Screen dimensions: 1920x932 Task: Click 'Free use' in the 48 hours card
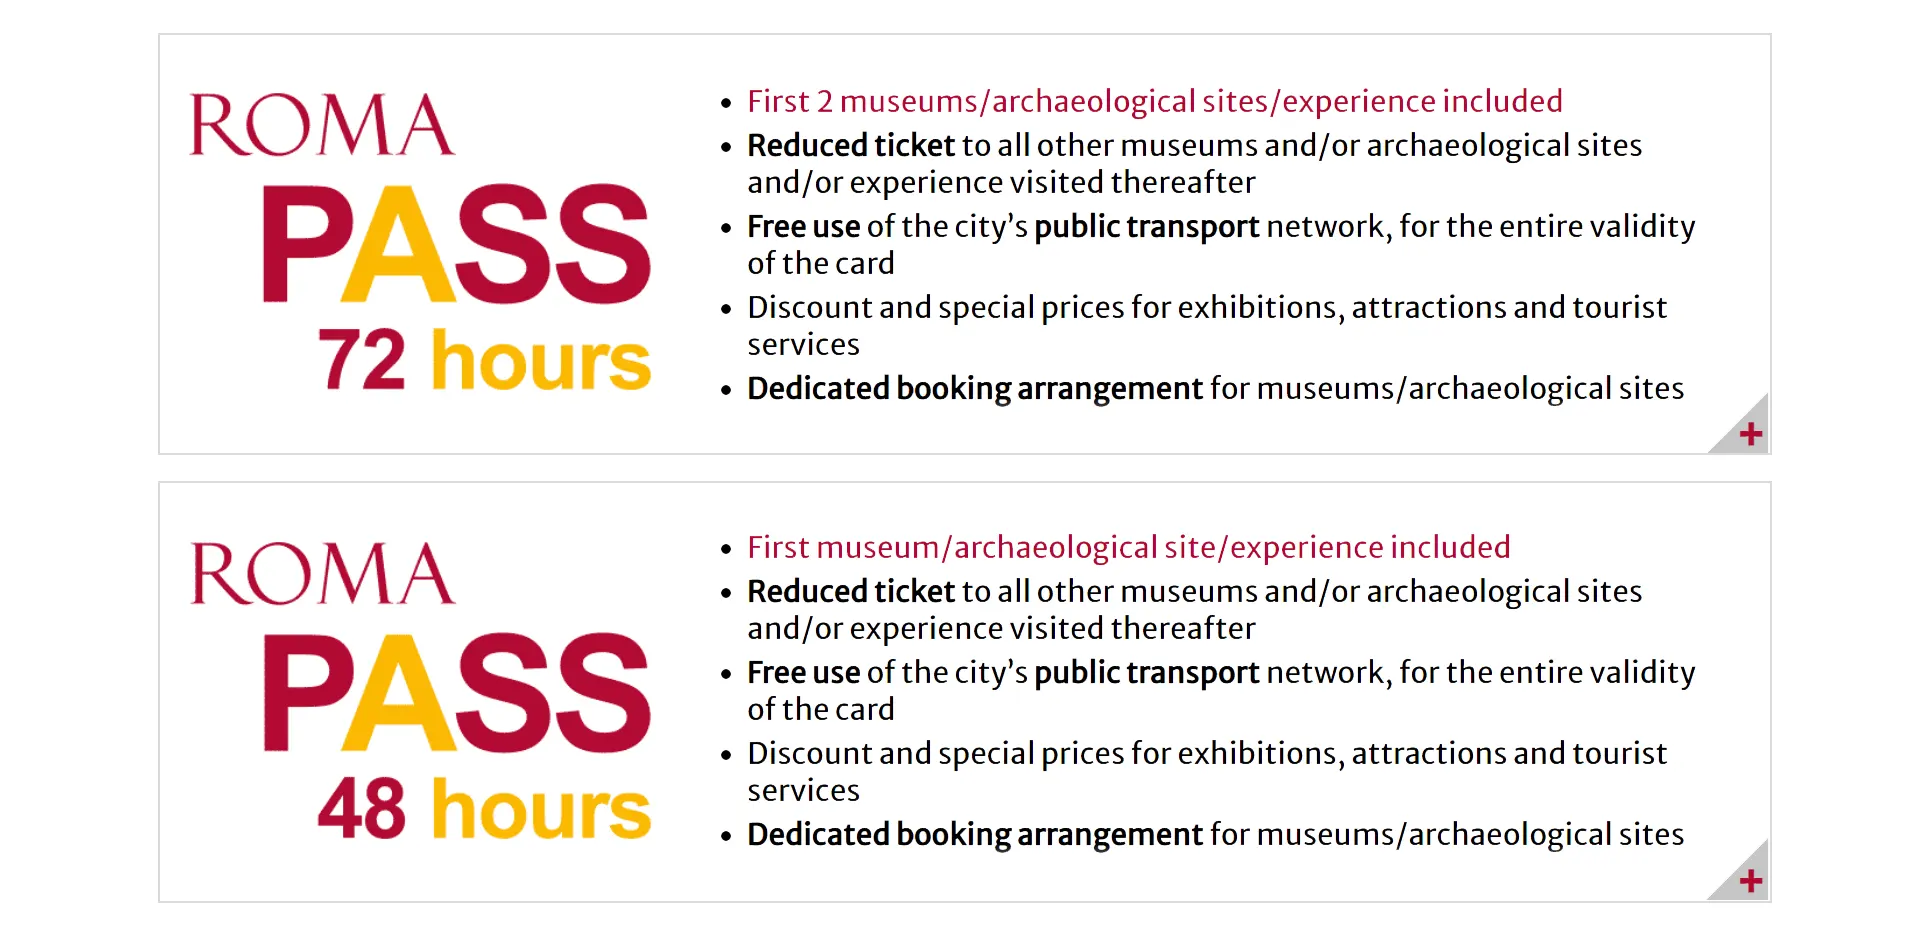click(x=803, y=673)
